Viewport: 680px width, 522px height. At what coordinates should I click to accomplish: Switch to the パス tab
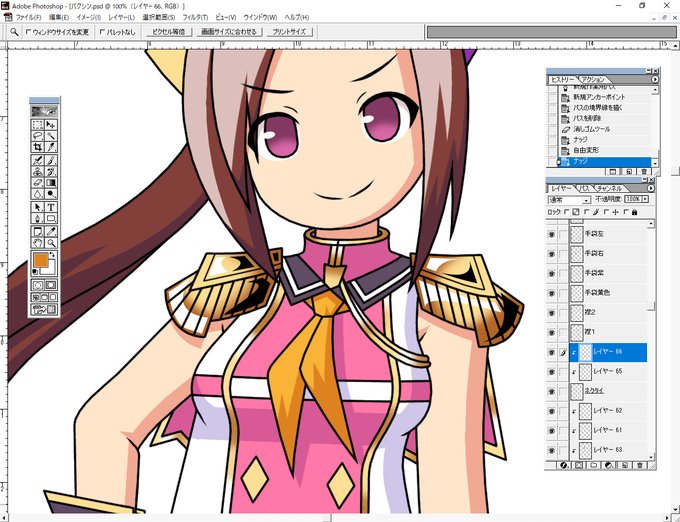pyautogui.click(x=585, y=188)
